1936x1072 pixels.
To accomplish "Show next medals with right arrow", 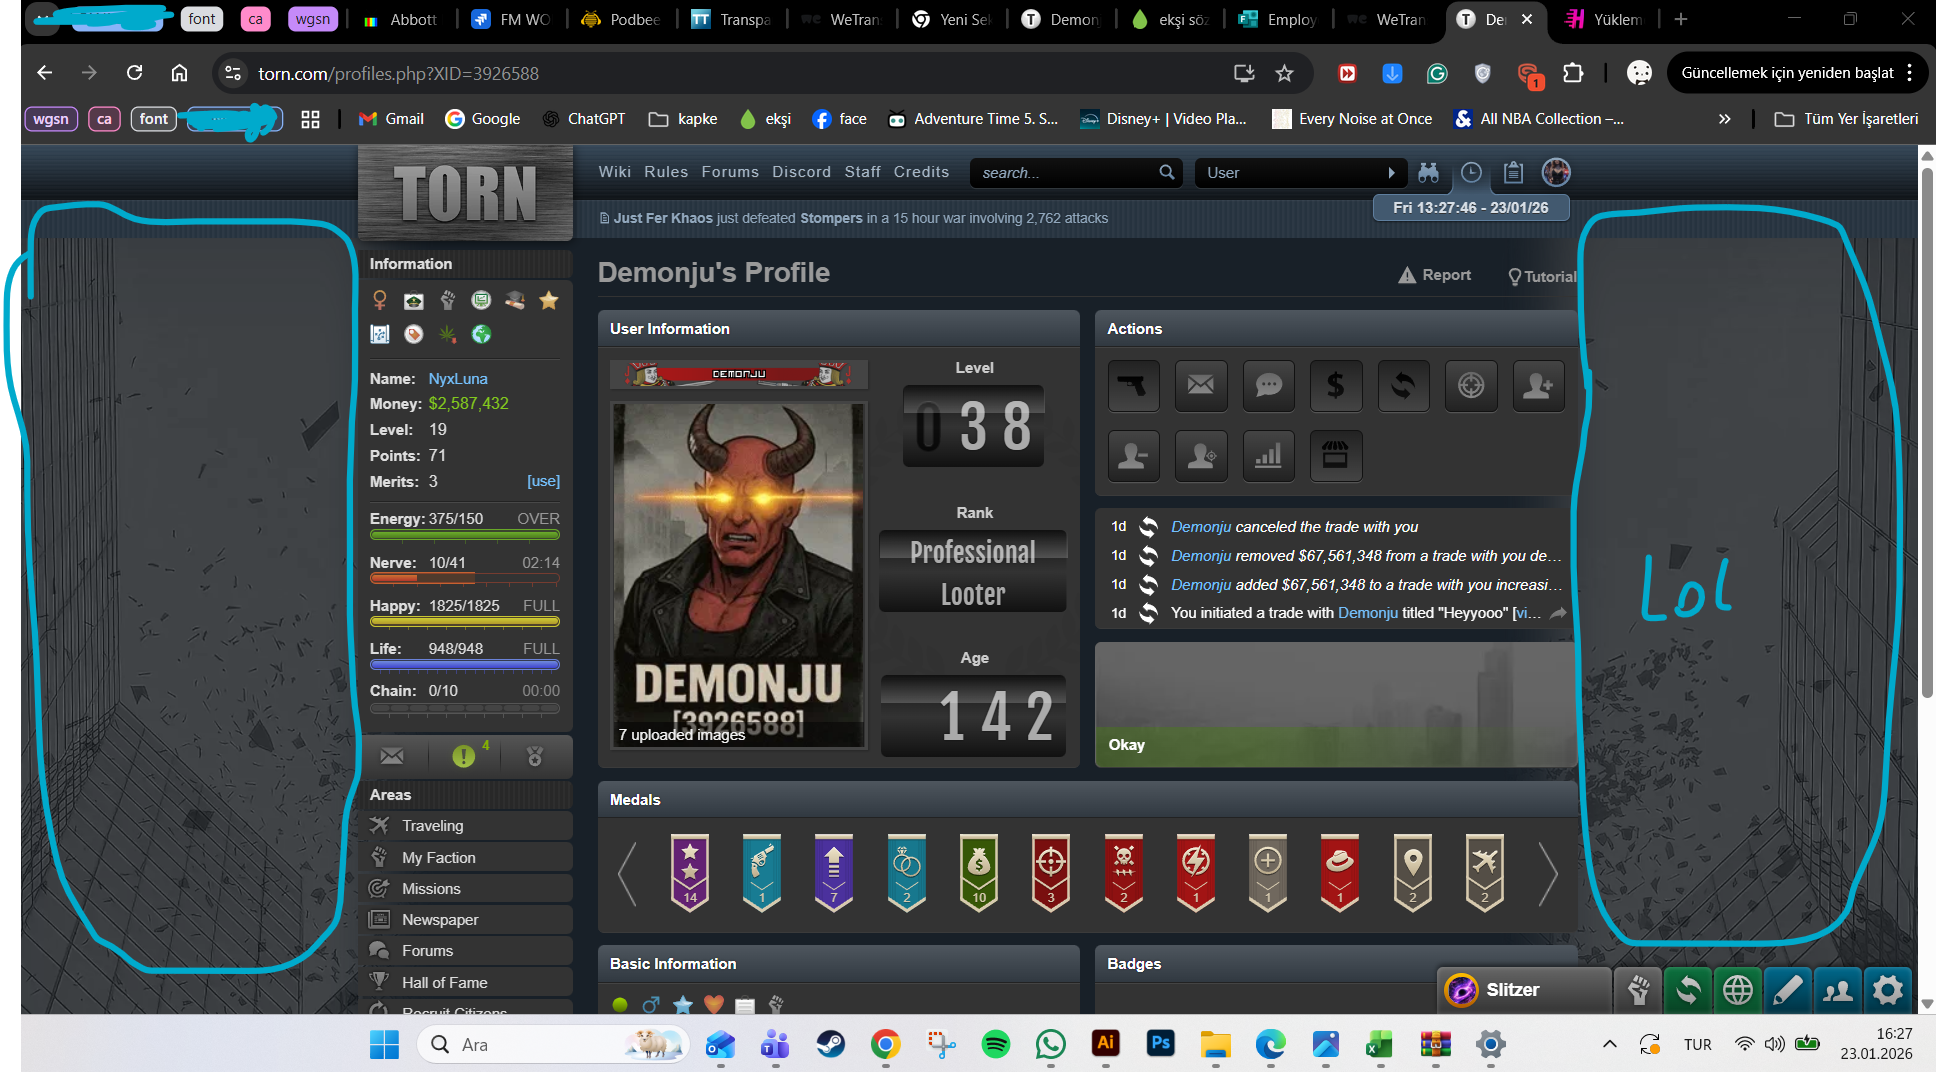I will tap(1548, 873).
